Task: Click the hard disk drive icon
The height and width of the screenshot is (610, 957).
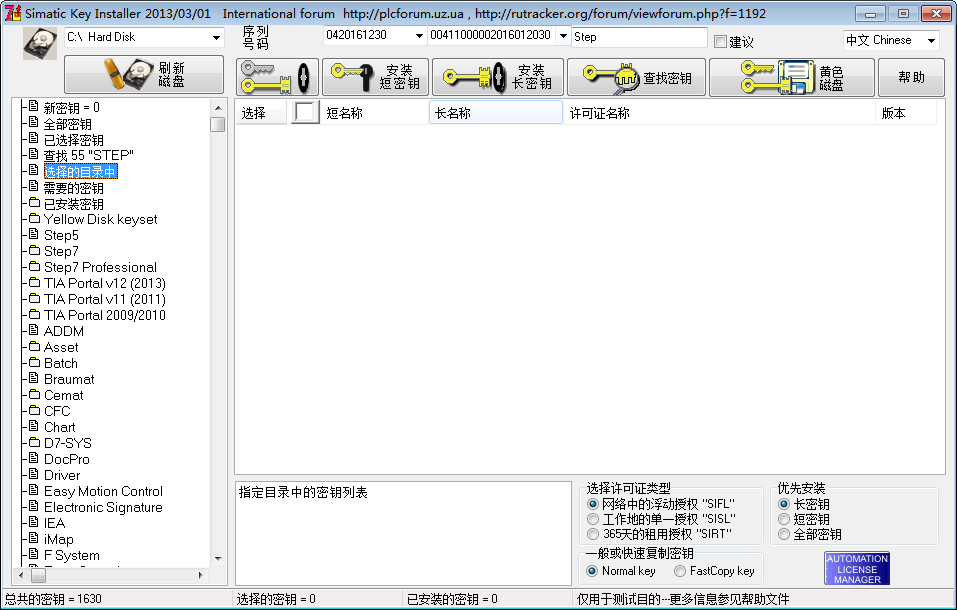Action: (40, 43)
